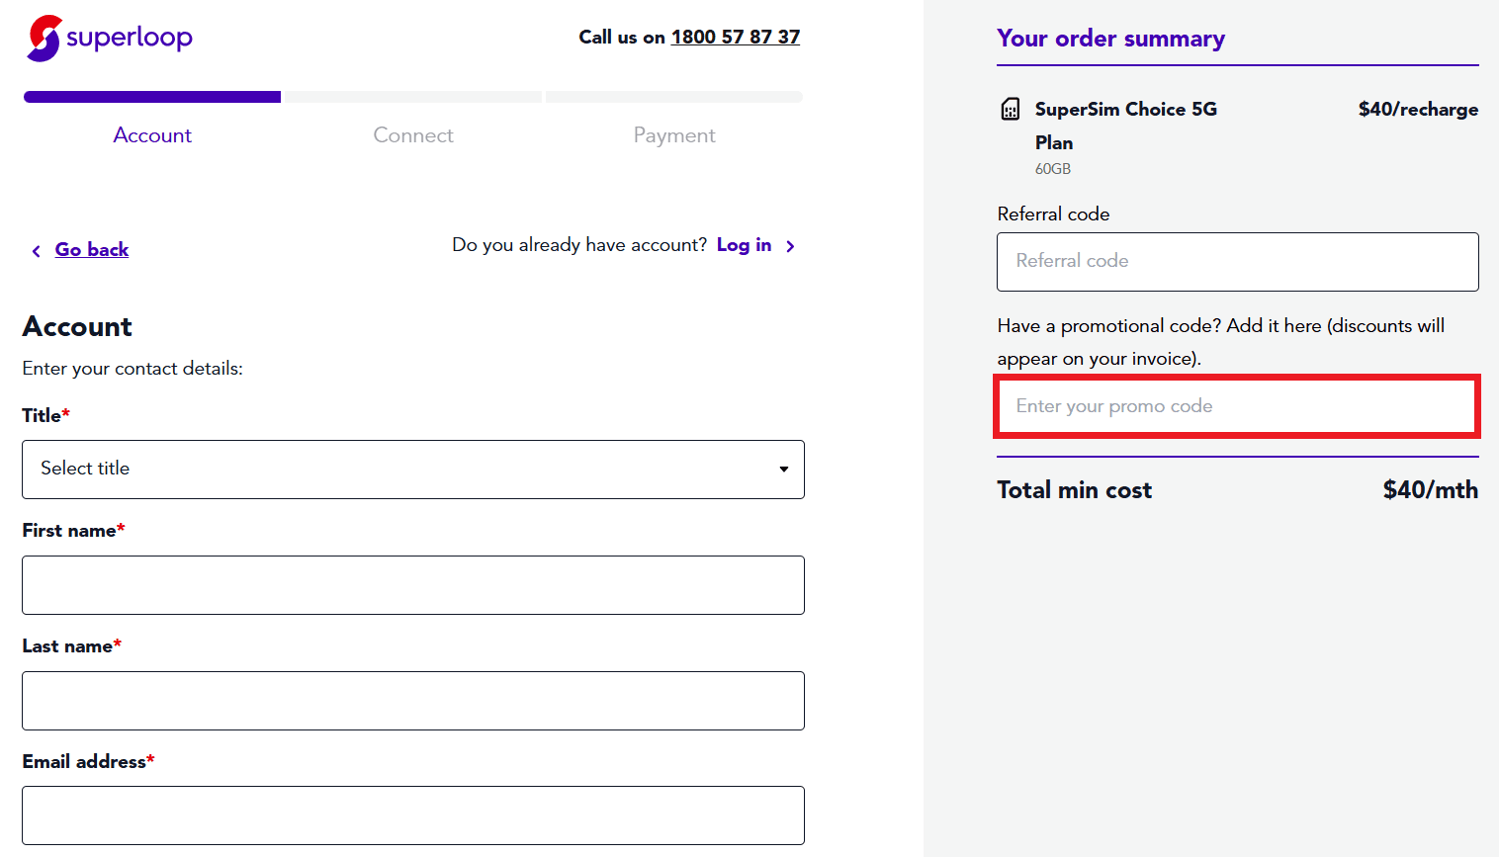Click the checkout progress bar filled segment
Viewport: 1500px width, 857px height.
(152, 97)
